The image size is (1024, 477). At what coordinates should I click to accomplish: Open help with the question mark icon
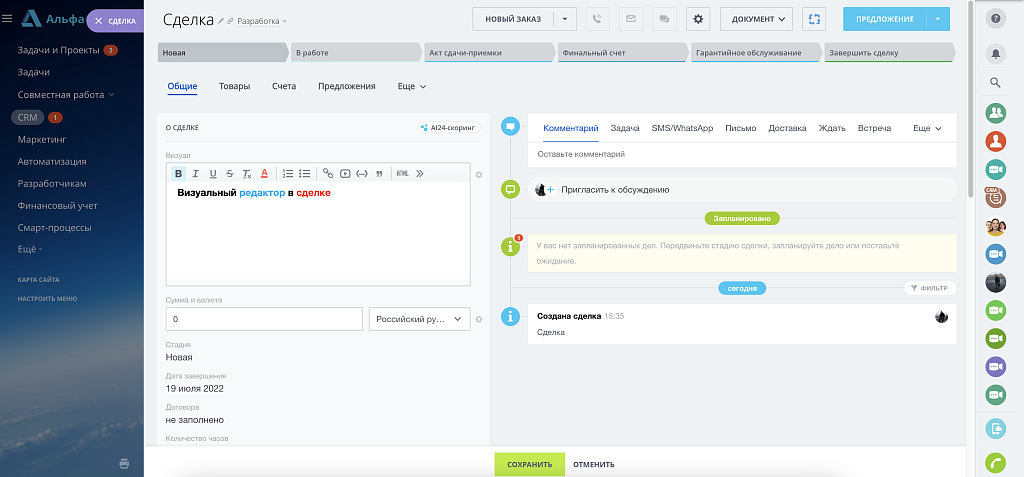[x=995, y=18]
